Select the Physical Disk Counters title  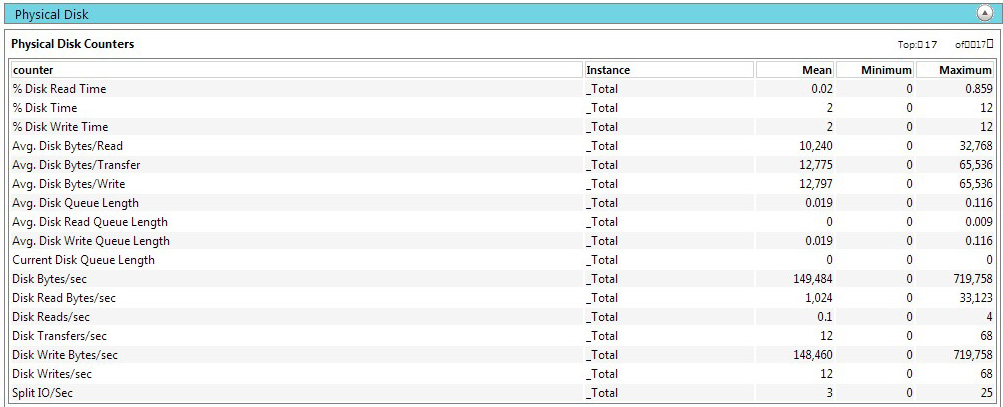tap(73, 44)
